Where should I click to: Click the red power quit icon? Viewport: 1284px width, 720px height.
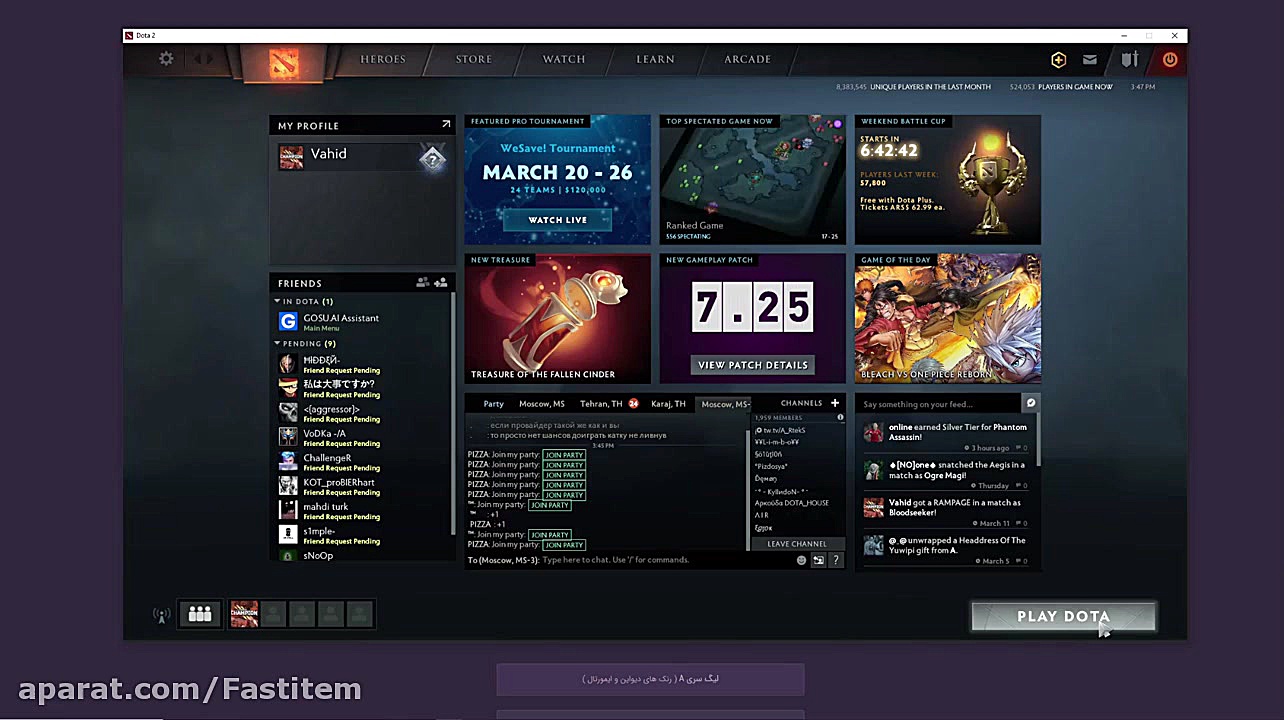tap(1170, 60)
